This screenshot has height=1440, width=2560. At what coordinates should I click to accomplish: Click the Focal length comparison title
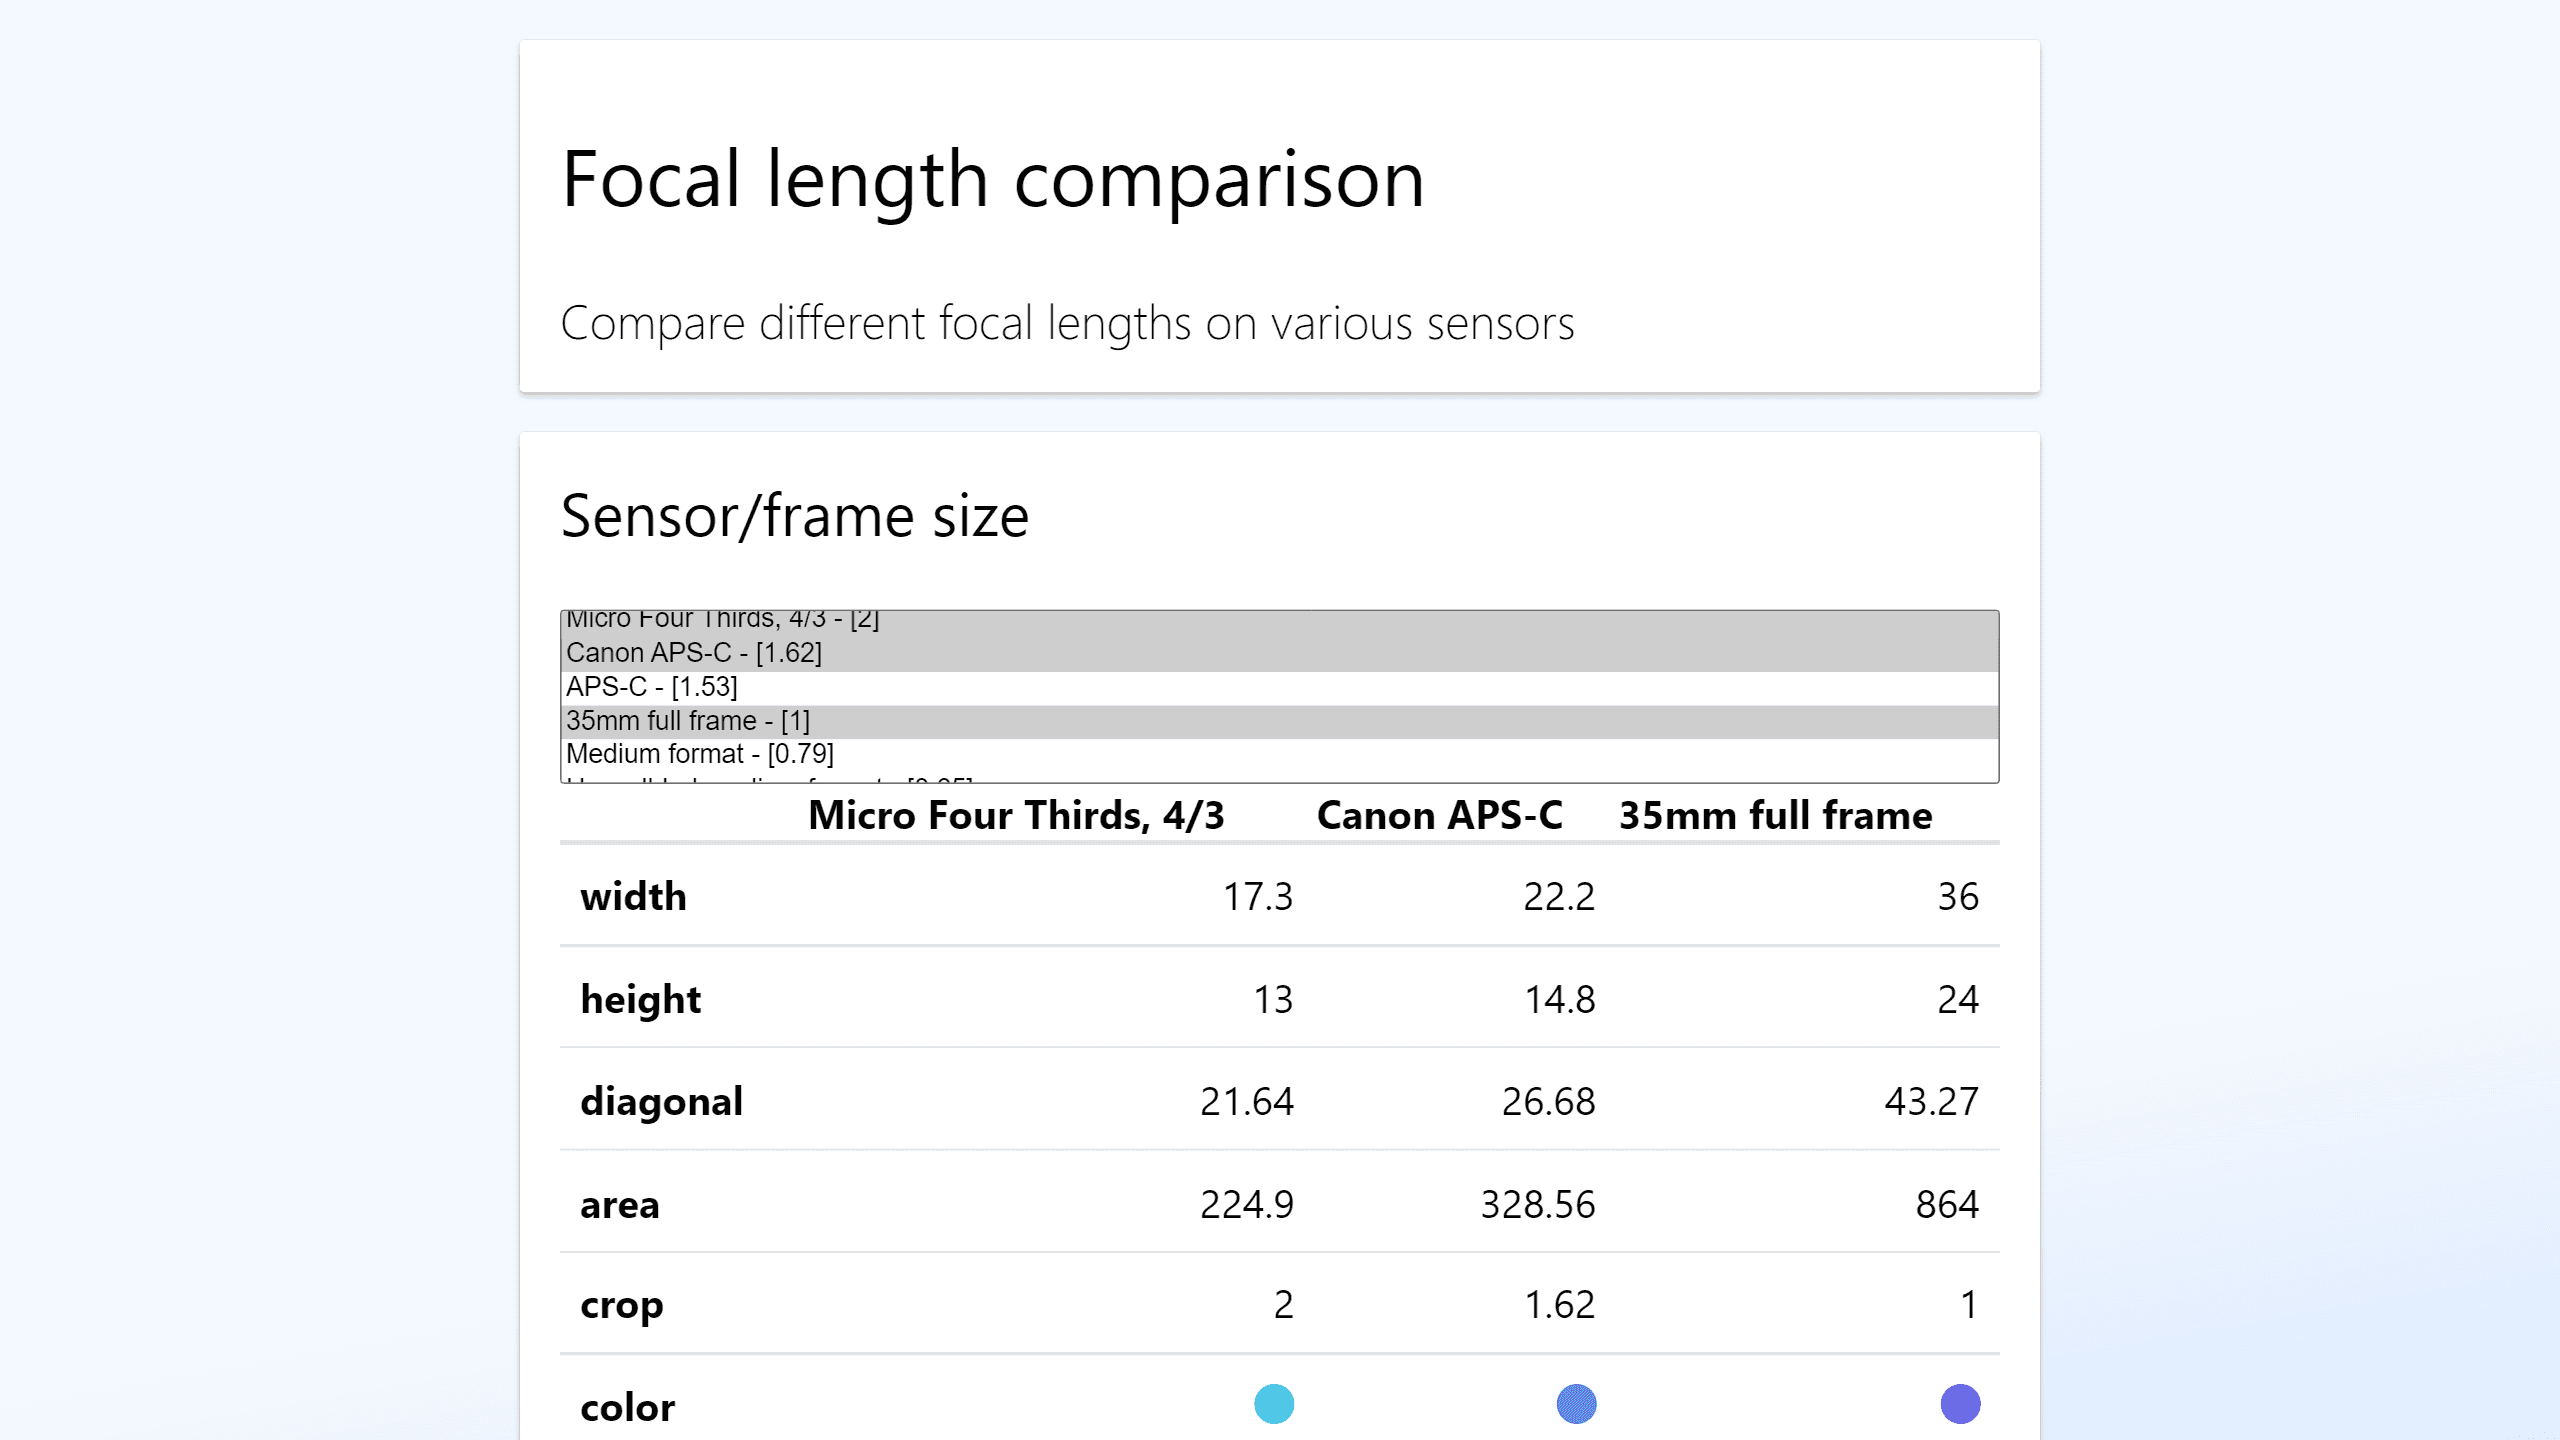click(x=992, y=180)
